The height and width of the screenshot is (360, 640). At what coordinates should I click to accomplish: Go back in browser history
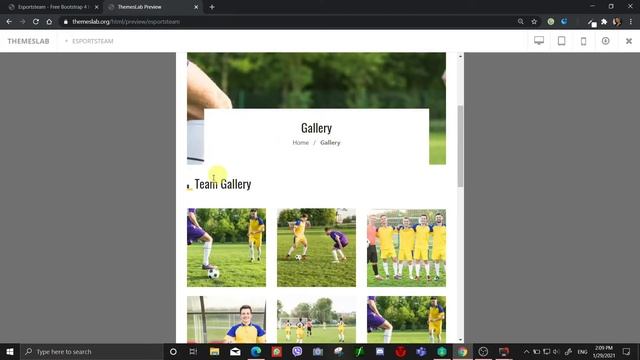tap(9, 22)
